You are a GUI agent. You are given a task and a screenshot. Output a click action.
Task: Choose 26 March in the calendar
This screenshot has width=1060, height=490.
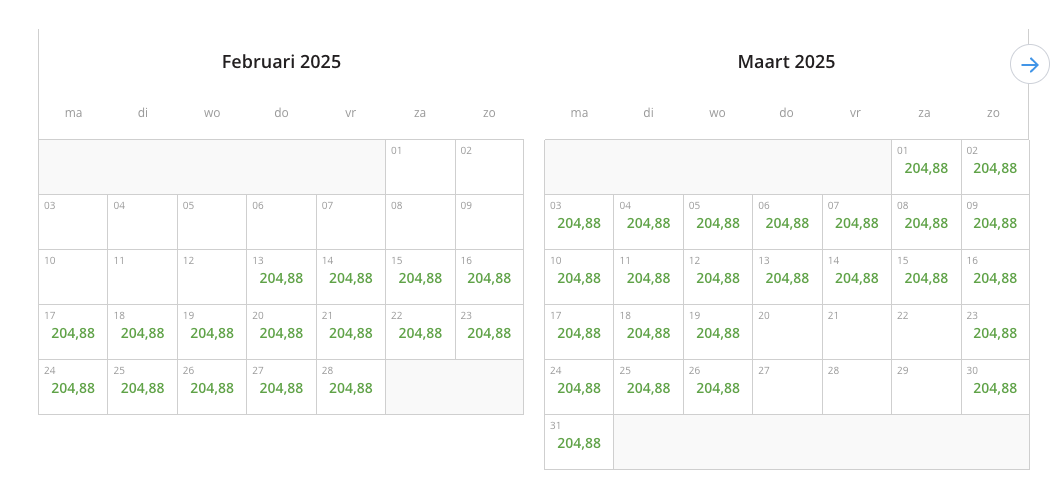(718, 387)
